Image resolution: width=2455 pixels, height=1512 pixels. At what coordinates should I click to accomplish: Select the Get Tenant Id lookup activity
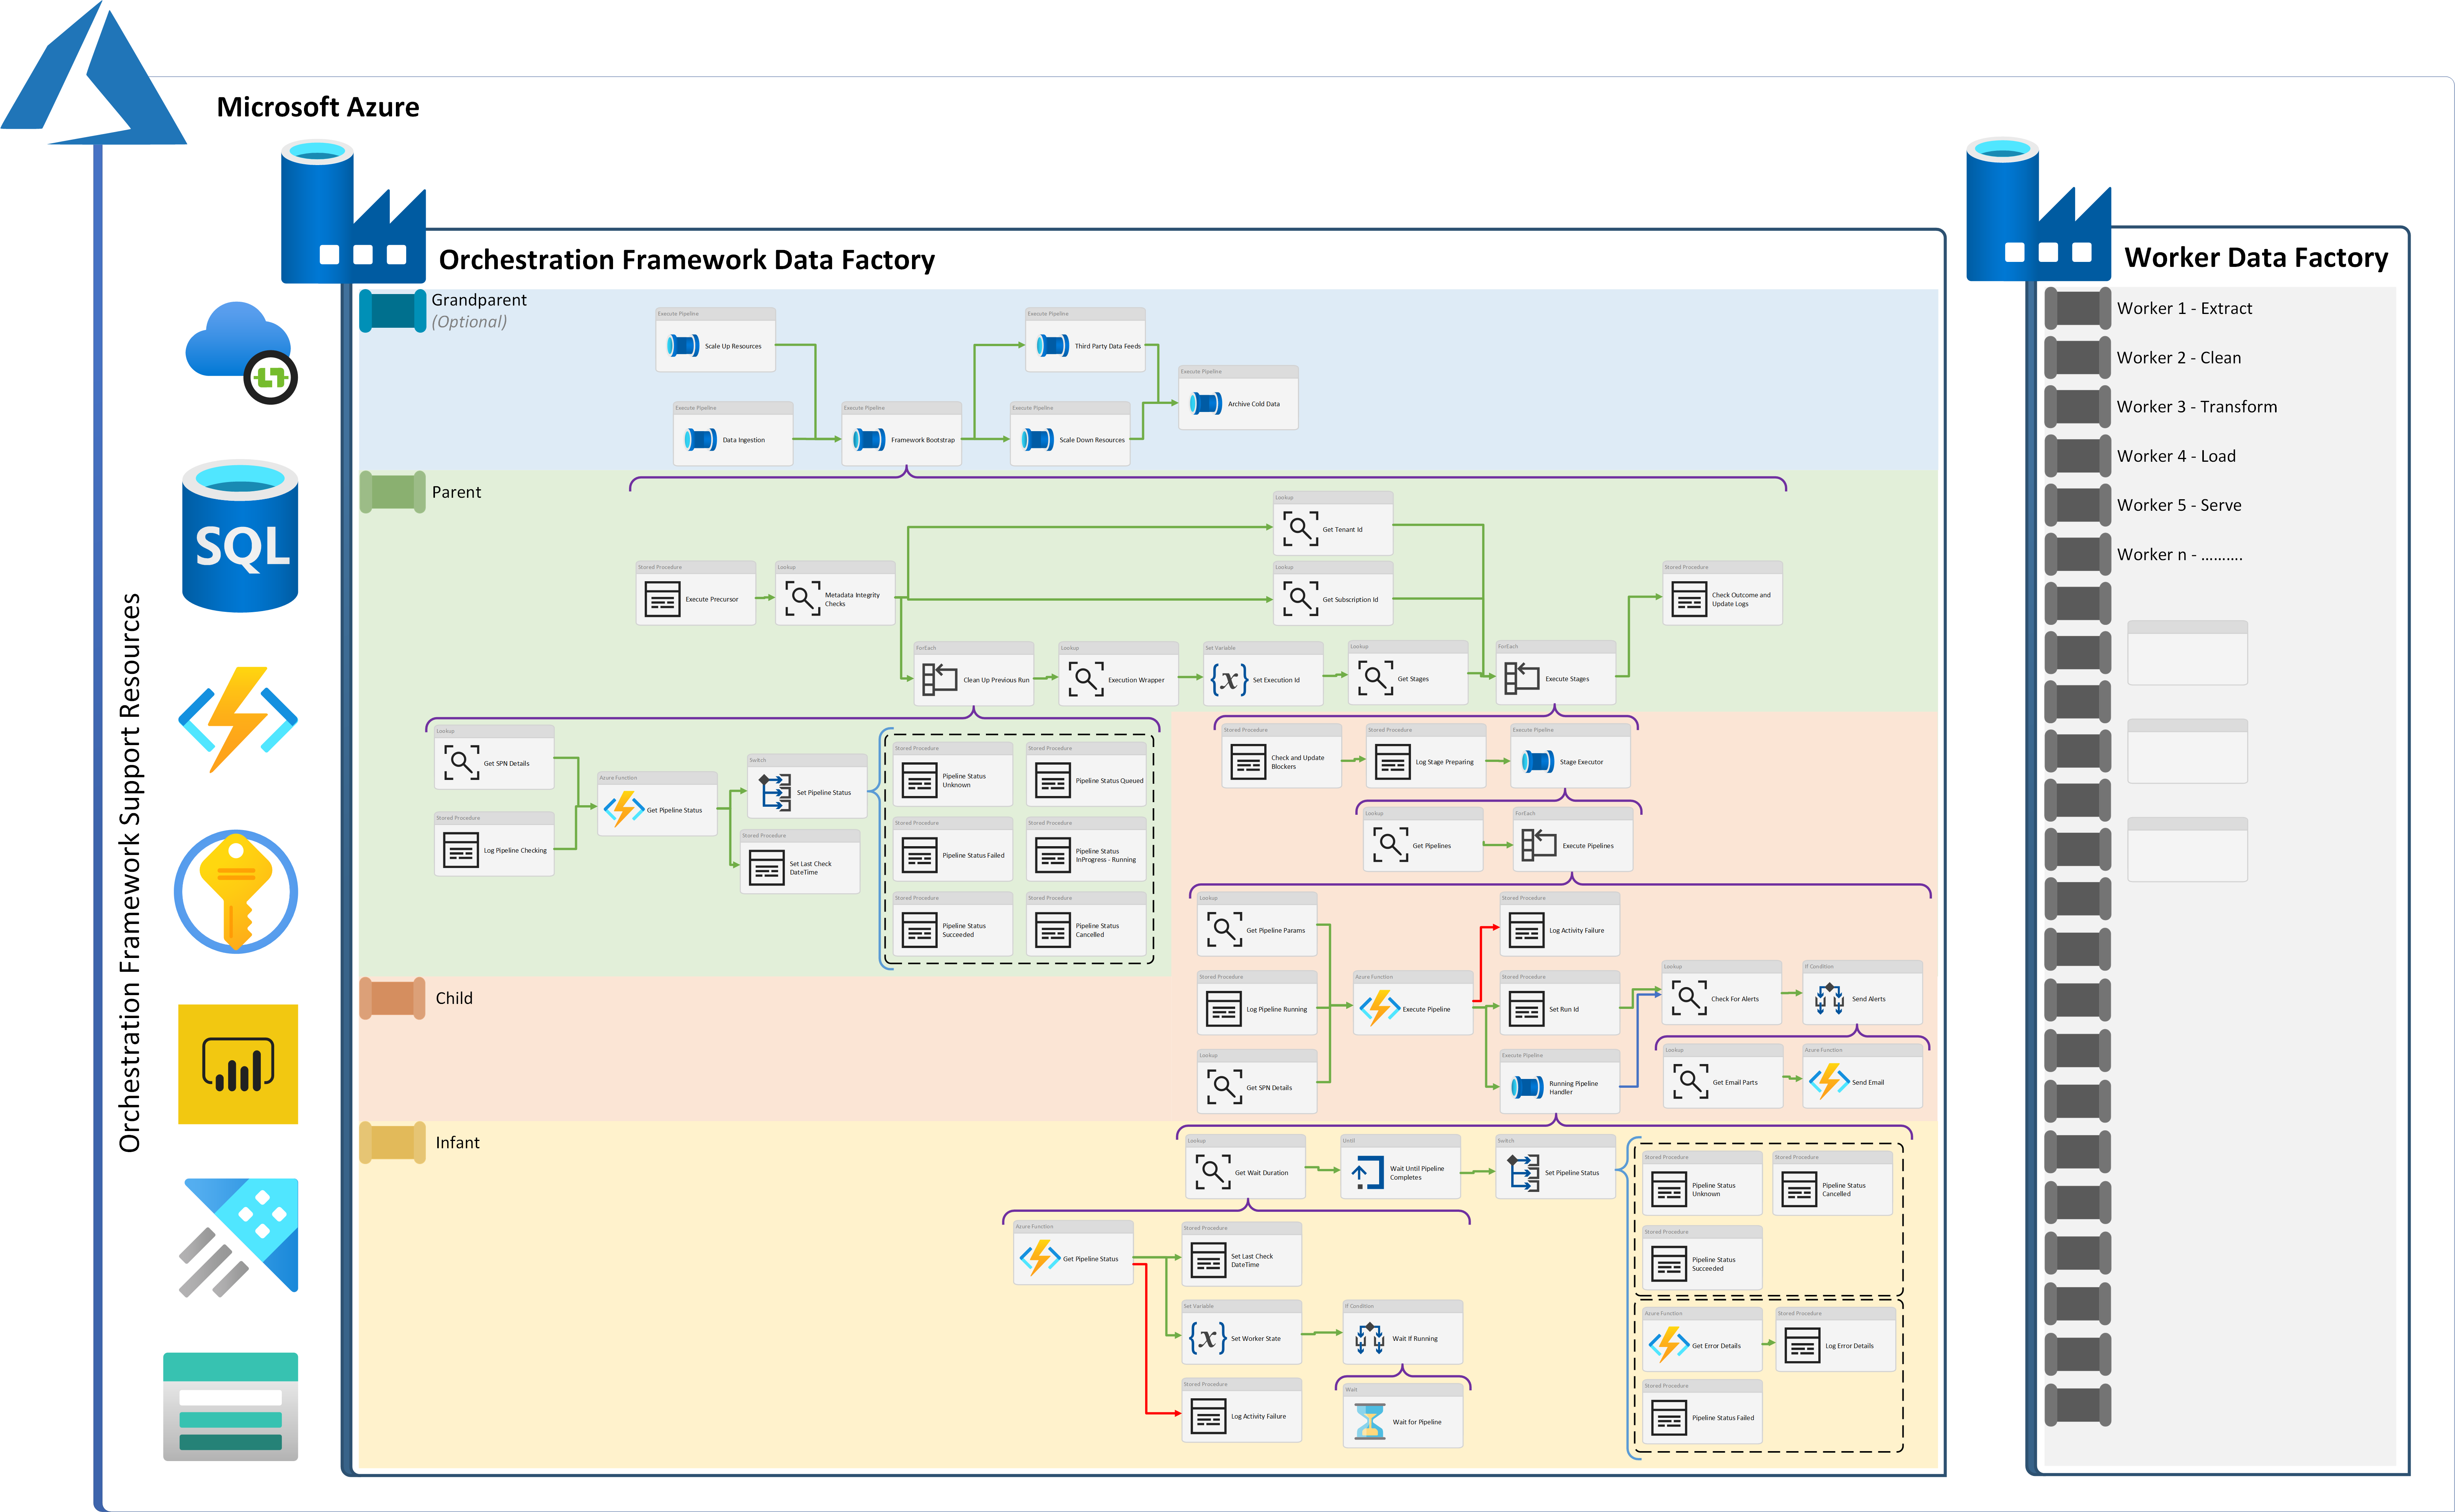pyautogui.click(x=1333, y=523)
